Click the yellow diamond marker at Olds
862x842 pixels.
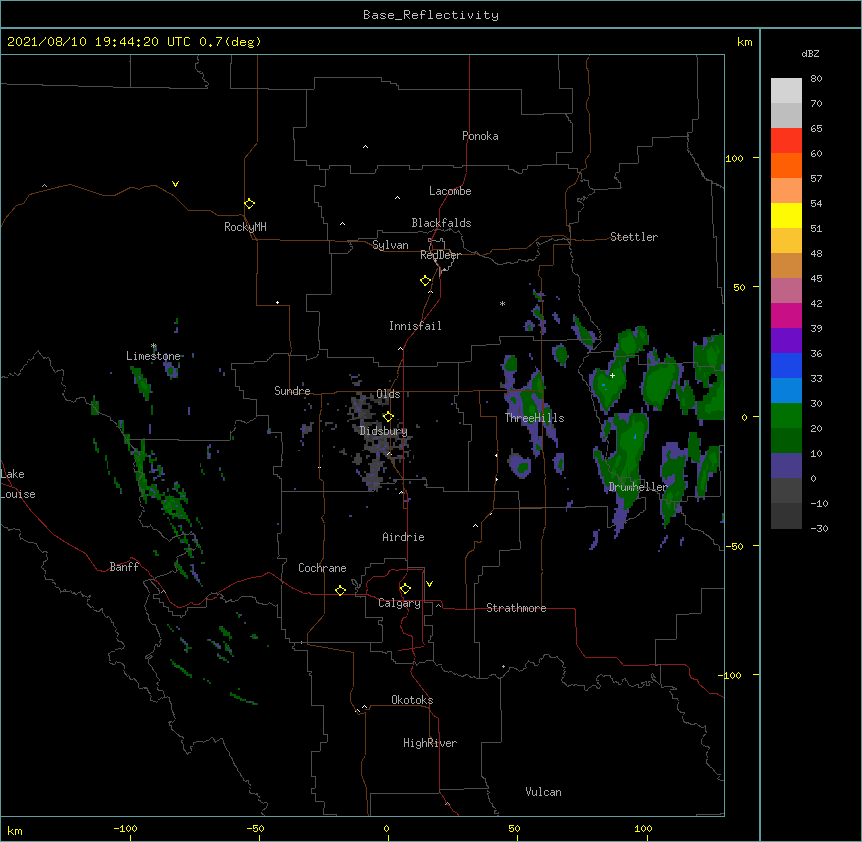point(388,416)
